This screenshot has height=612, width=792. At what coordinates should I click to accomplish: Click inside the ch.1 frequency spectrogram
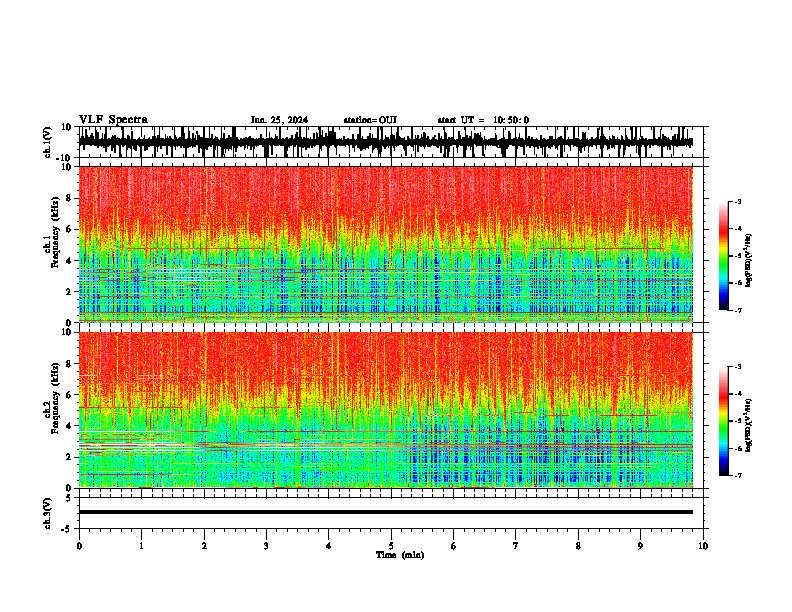click(385, 244)
